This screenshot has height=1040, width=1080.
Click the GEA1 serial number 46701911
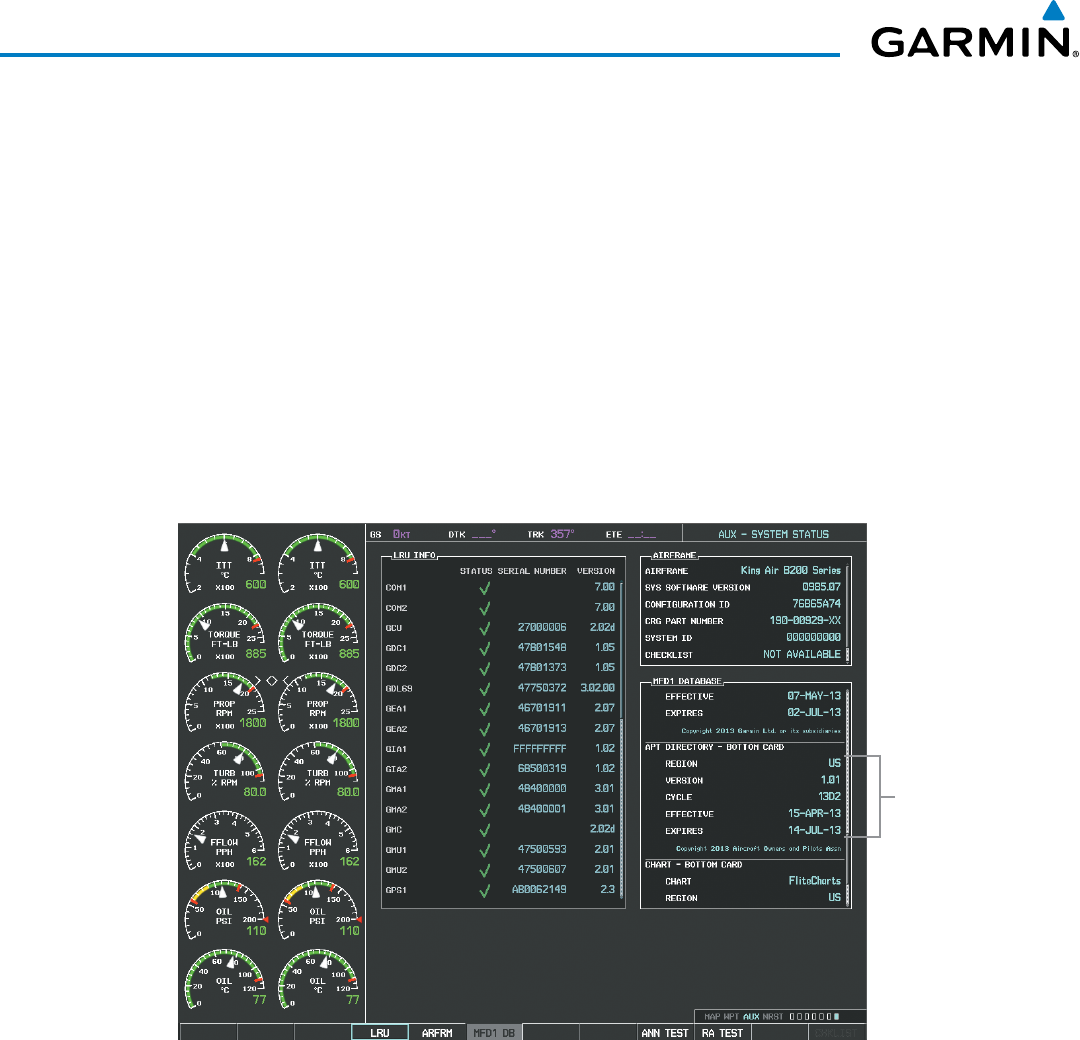542,708
